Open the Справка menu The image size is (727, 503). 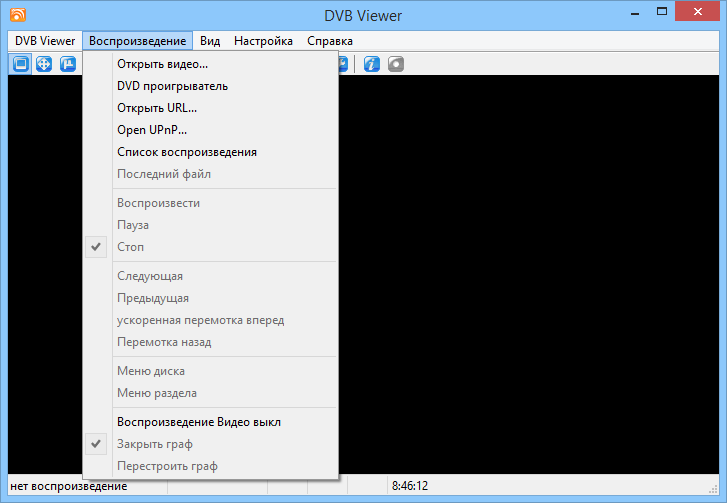point(330,41)
